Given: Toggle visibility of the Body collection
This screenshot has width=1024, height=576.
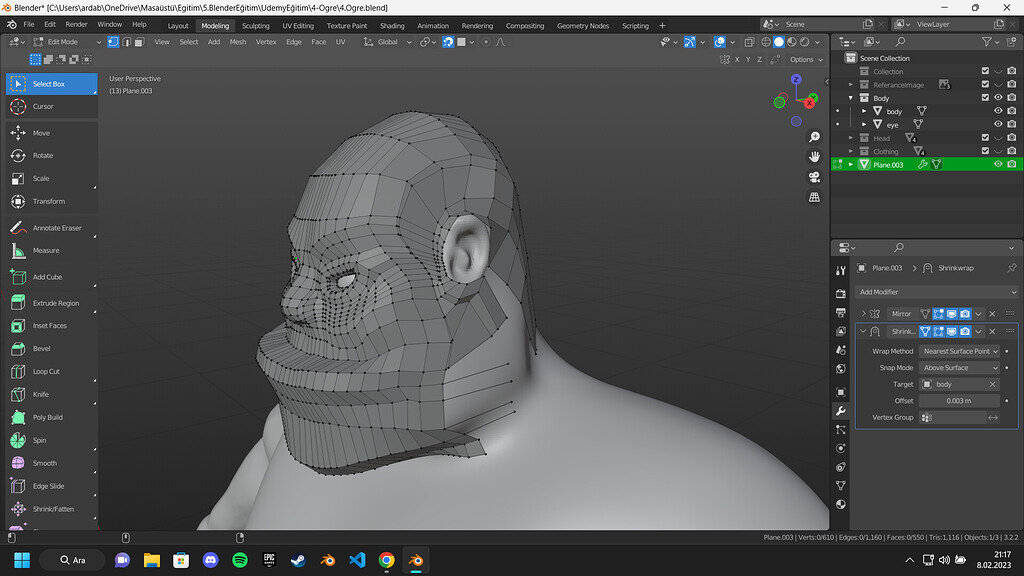Looking at the screenshot, I should (x=997, y=98).
